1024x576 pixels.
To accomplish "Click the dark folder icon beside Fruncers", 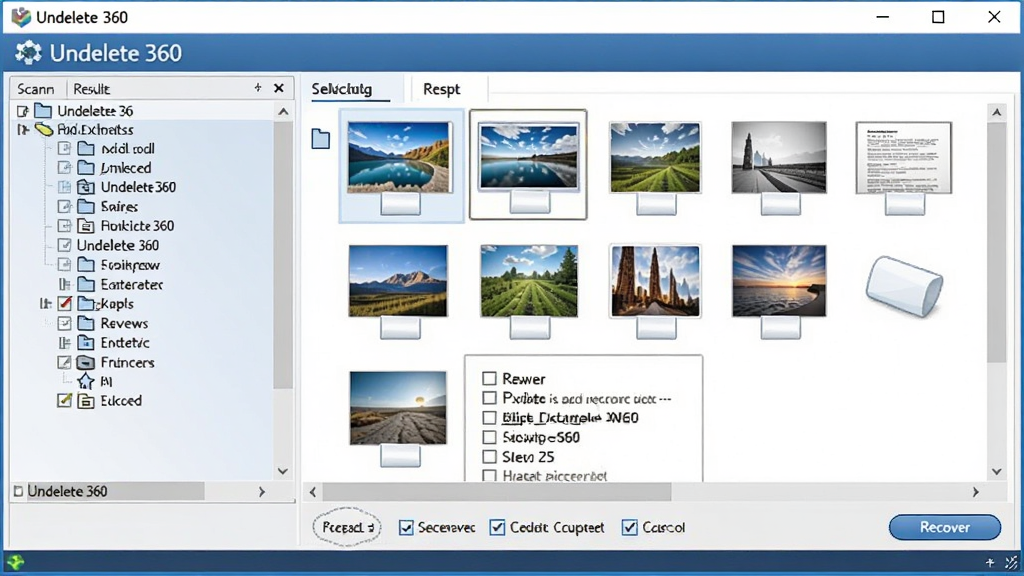I will pyautogui.click(x=86, y=362).
